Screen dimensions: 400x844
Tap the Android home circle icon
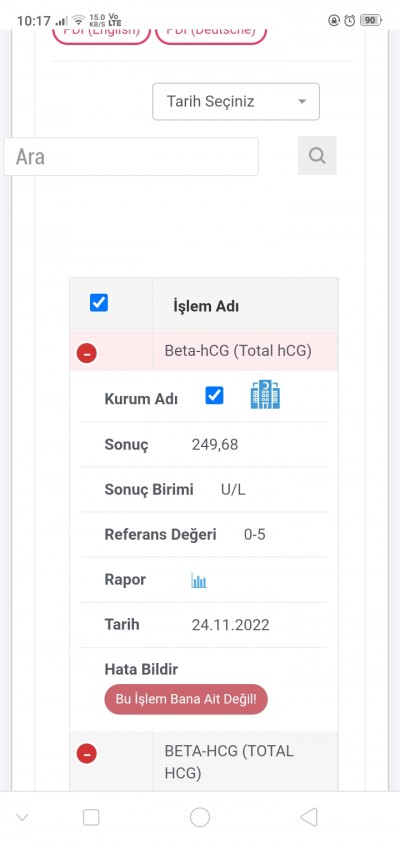tap(200, 817)
